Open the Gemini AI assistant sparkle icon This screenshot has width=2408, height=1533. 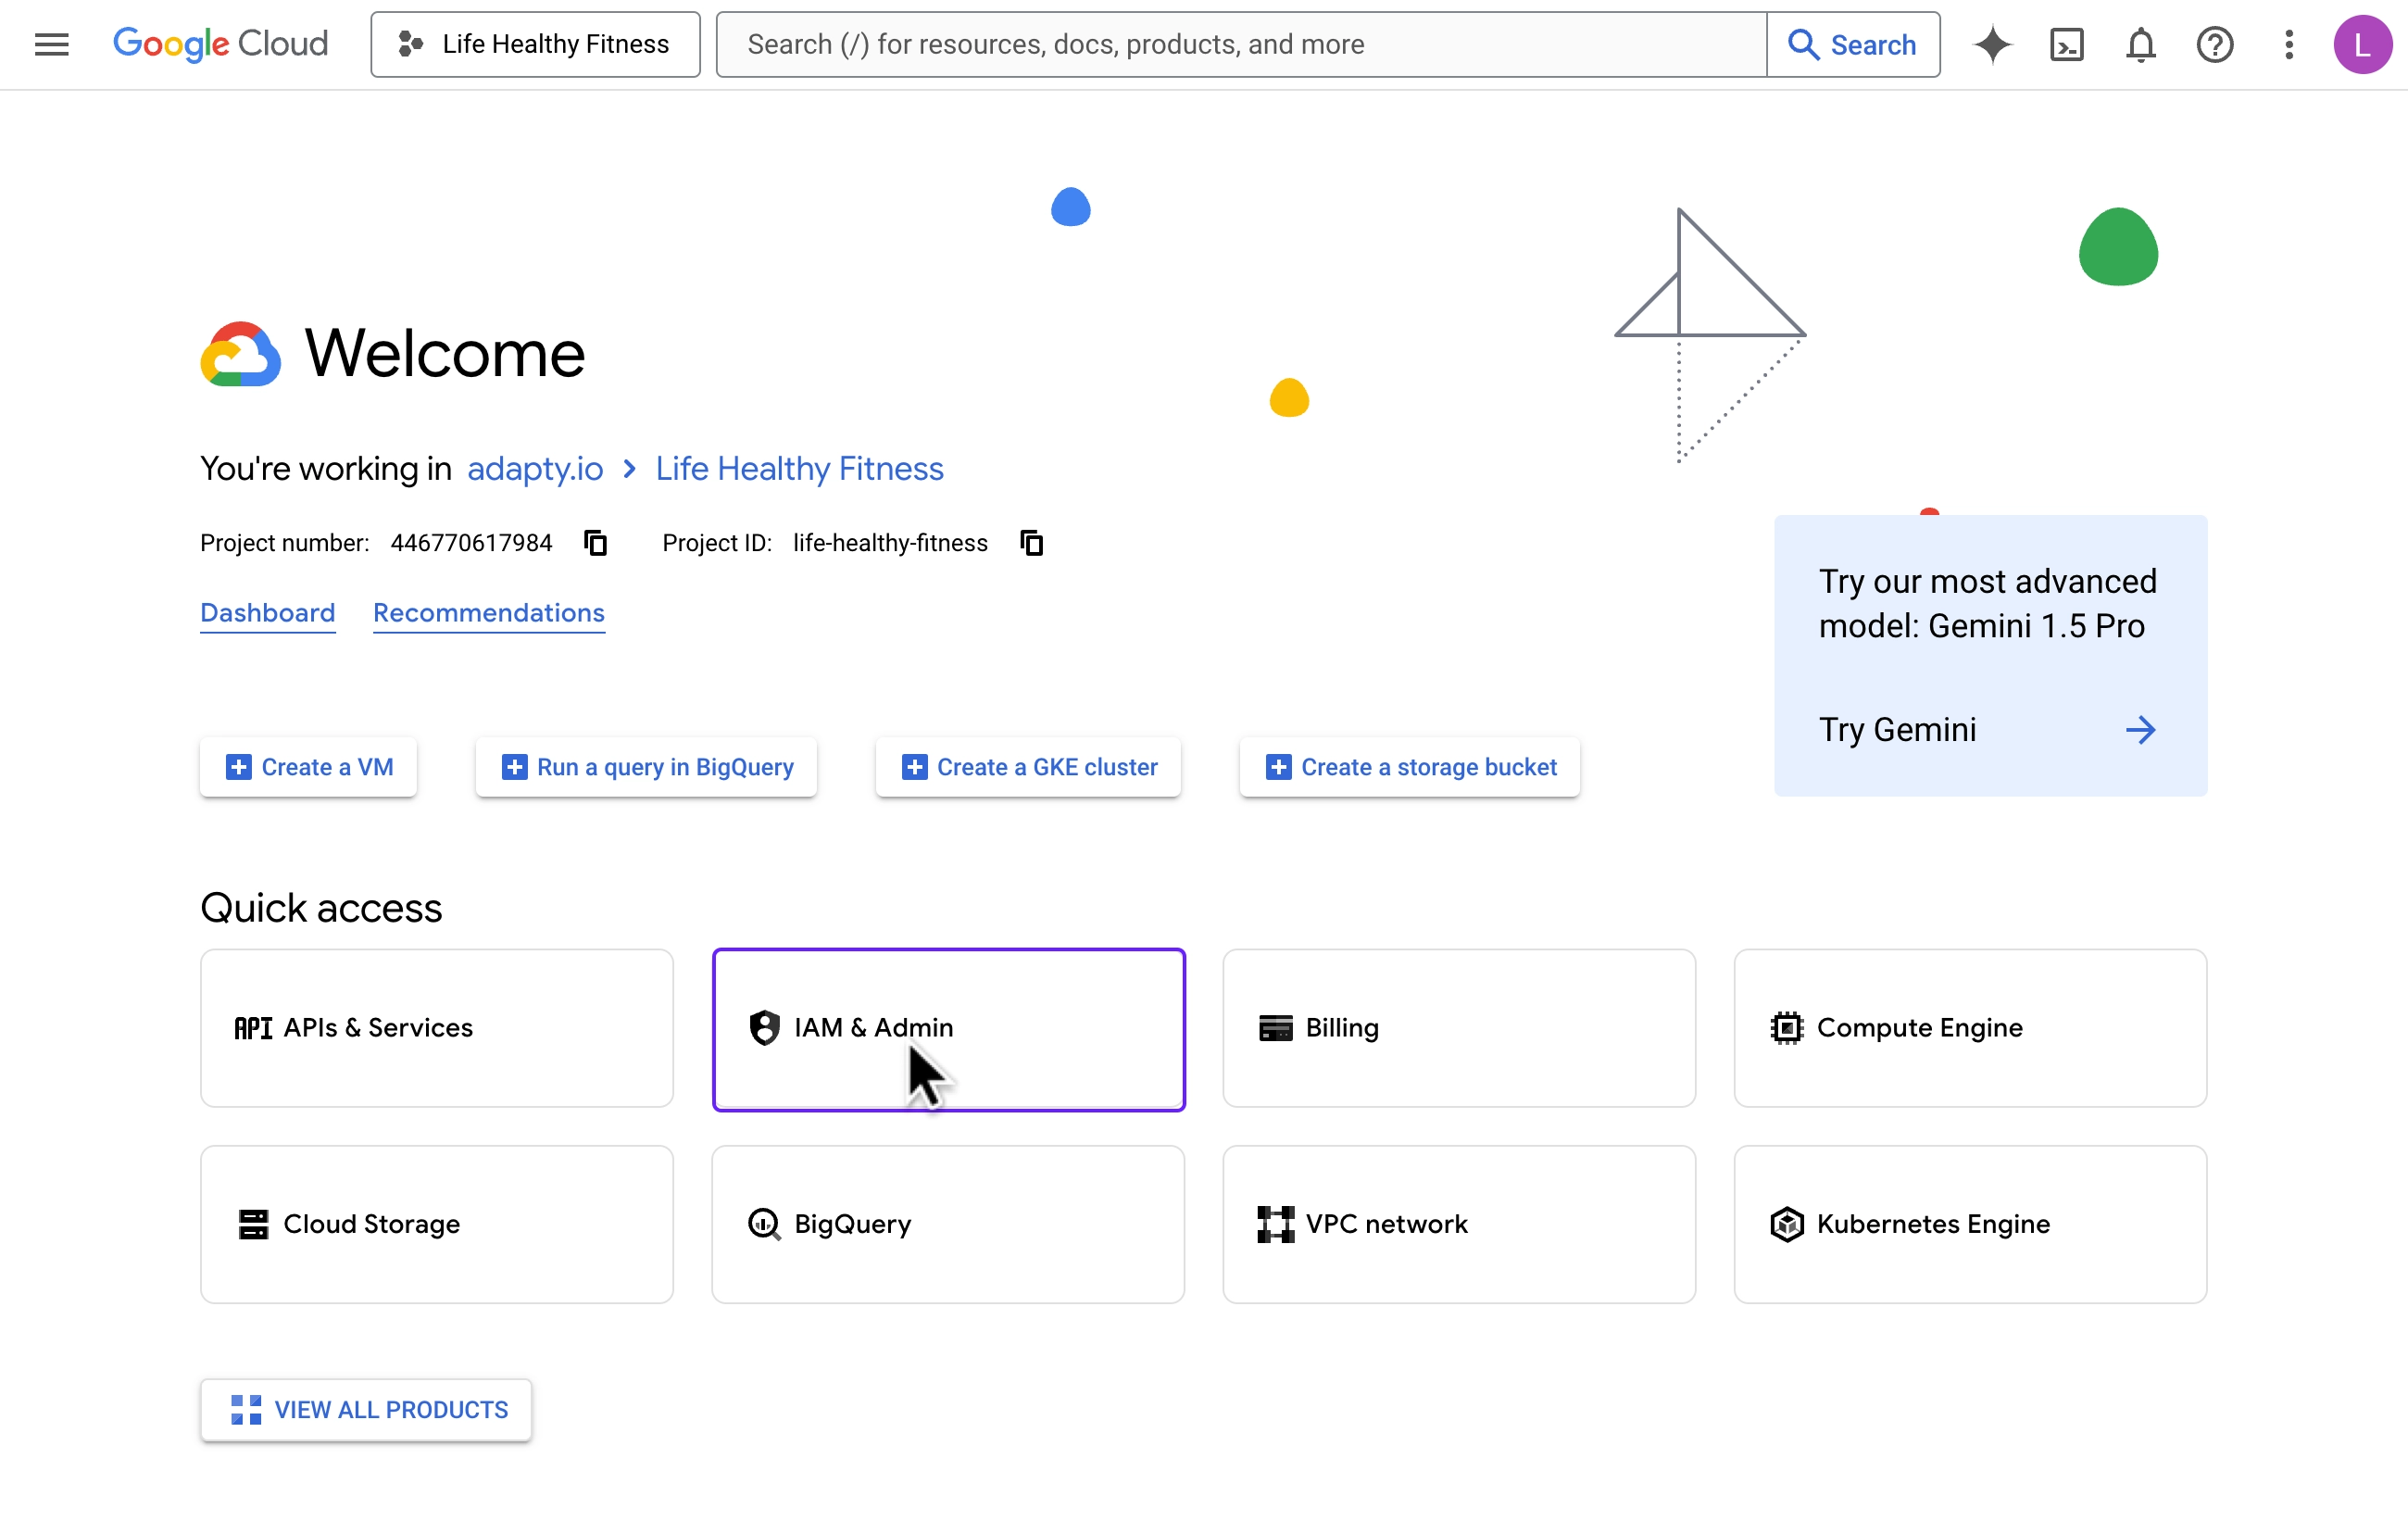click(x=1992, y=44)
